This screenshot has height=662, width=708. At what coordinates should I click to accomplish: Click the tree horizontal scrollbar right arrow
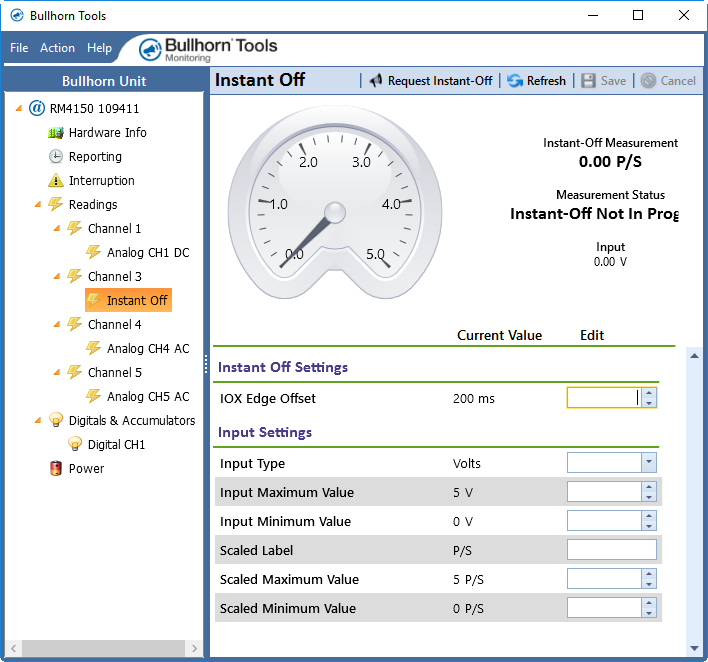pos(195,648)
